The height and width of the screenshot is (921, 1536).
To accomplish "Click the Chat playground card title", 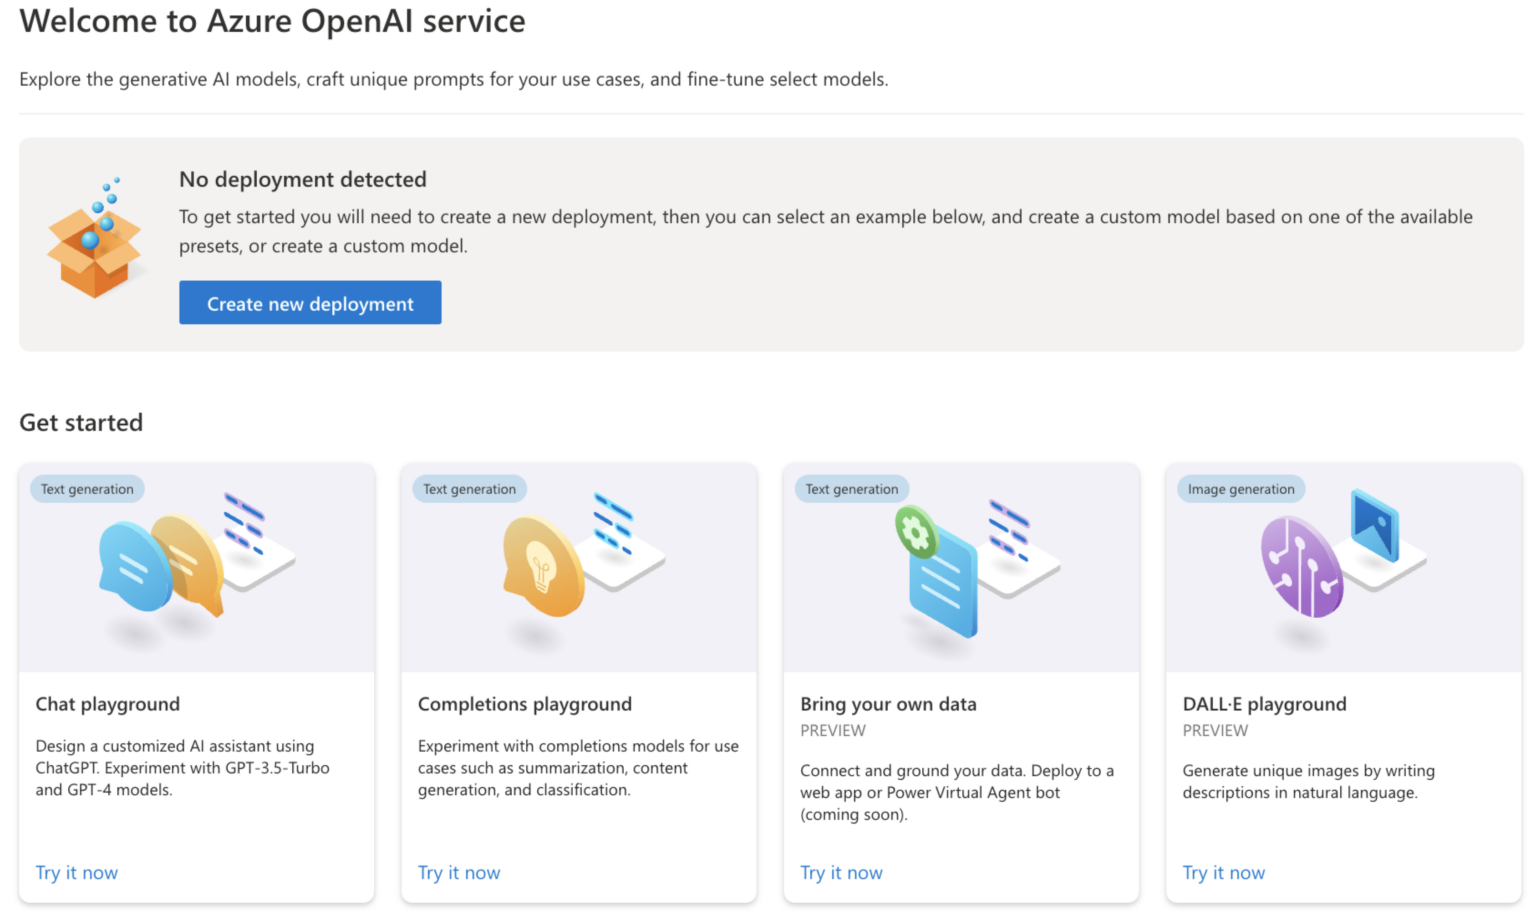I will pos(108,704).
